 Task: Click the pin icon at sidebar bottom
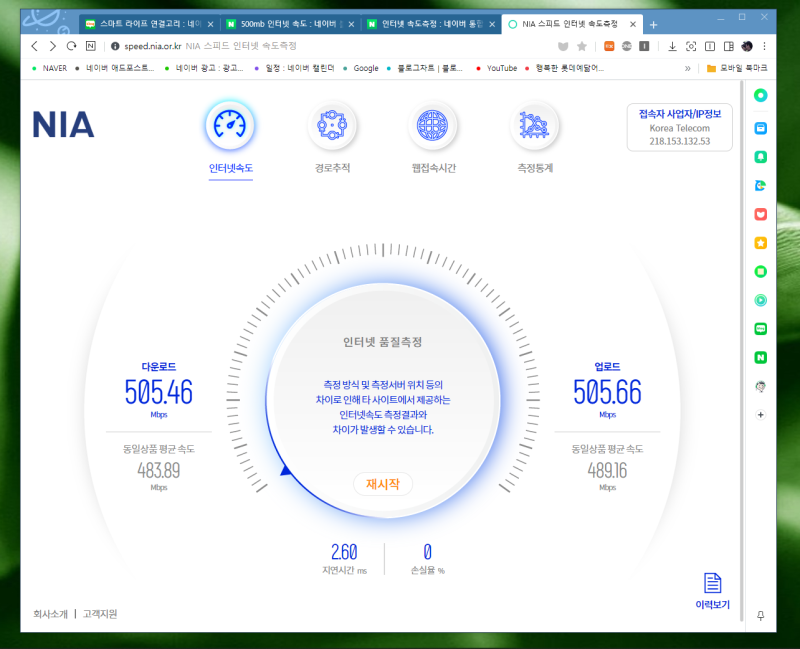click(x=760, y=615)
